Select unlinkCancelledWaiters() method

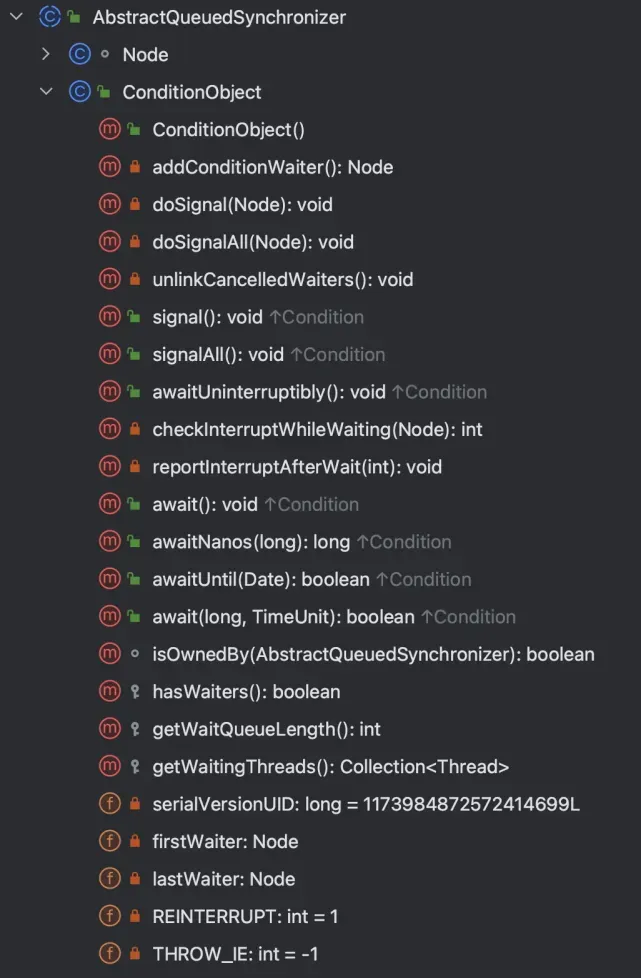[282, 279]
